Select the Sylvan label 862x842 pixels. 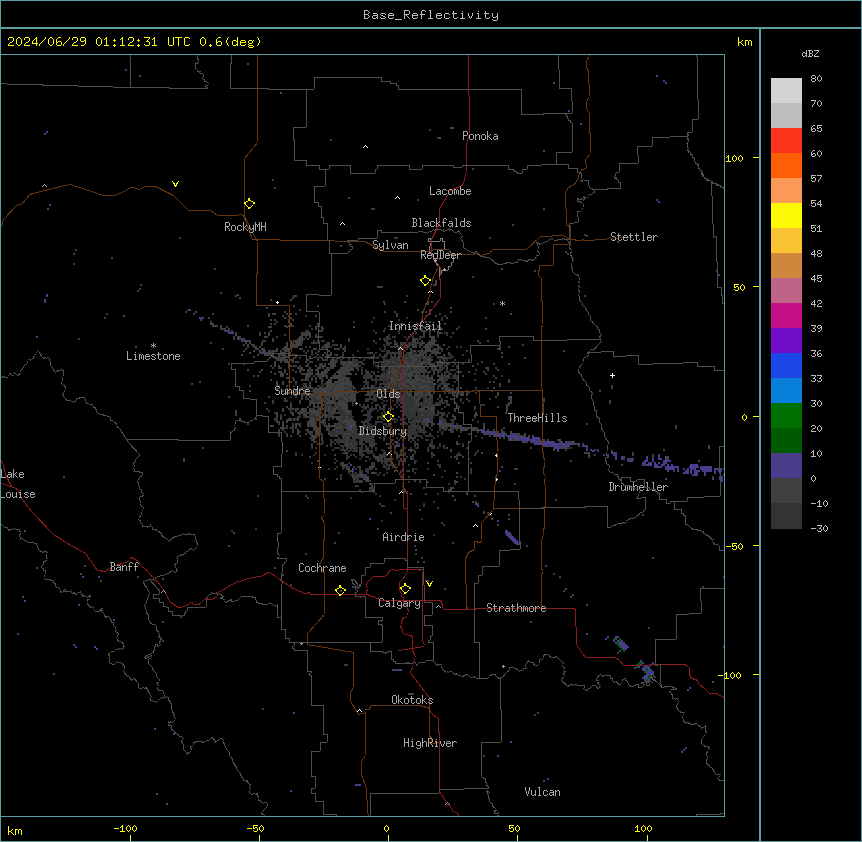390,245
